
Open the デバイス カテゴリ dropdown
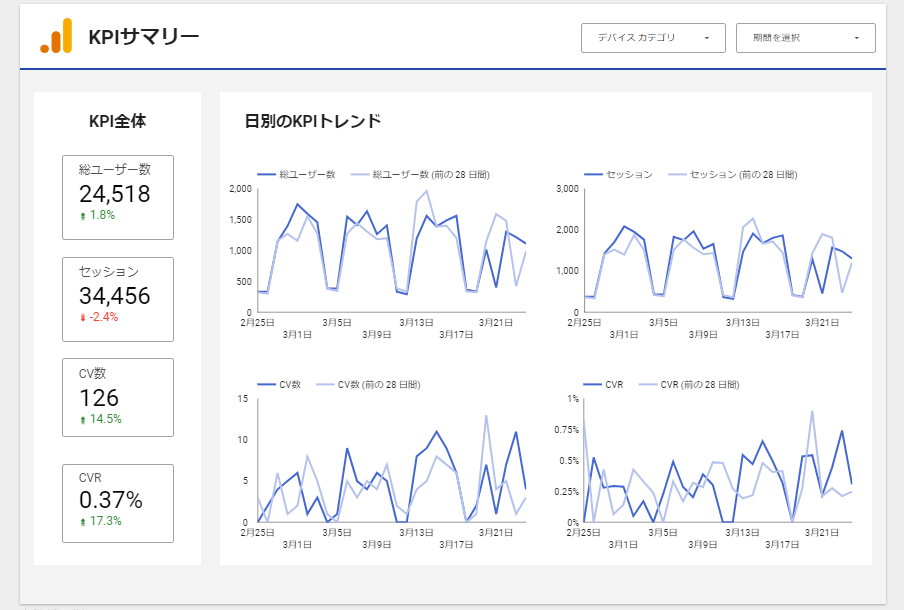pyautogui.click(x=652, y=38)
